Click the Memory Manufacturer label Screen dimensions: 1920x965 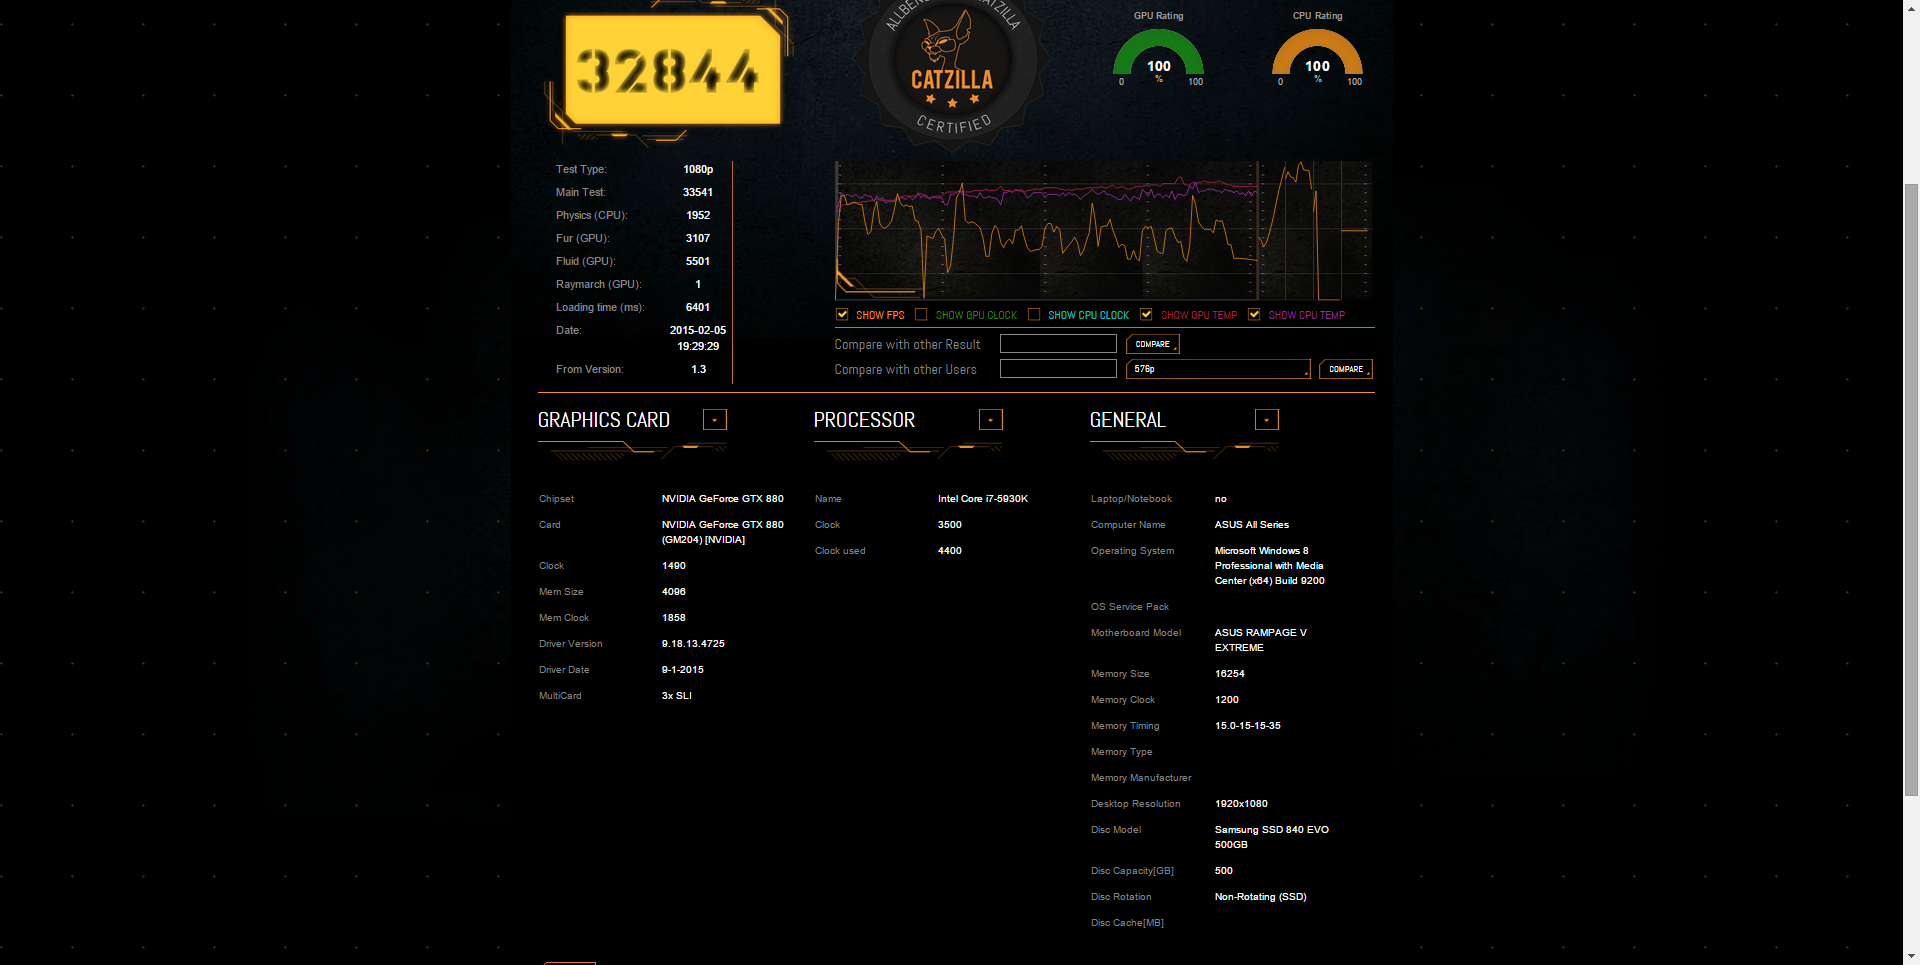click(1141, 777)
